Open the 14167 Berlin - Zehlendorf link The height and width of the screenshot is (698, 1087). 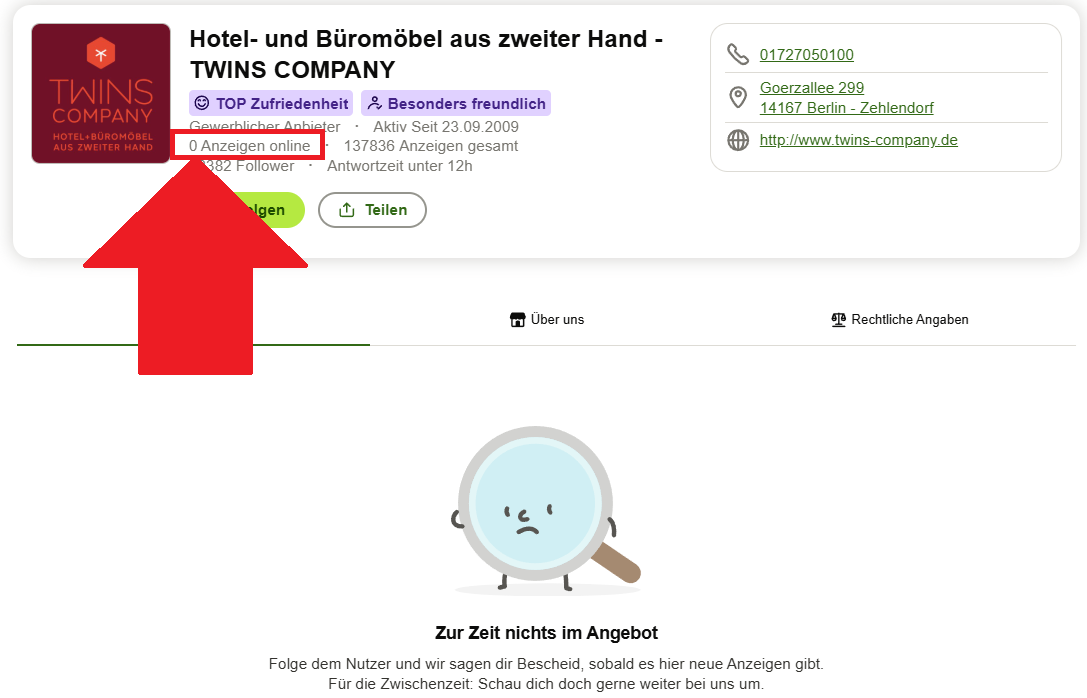tap(846, 108)
